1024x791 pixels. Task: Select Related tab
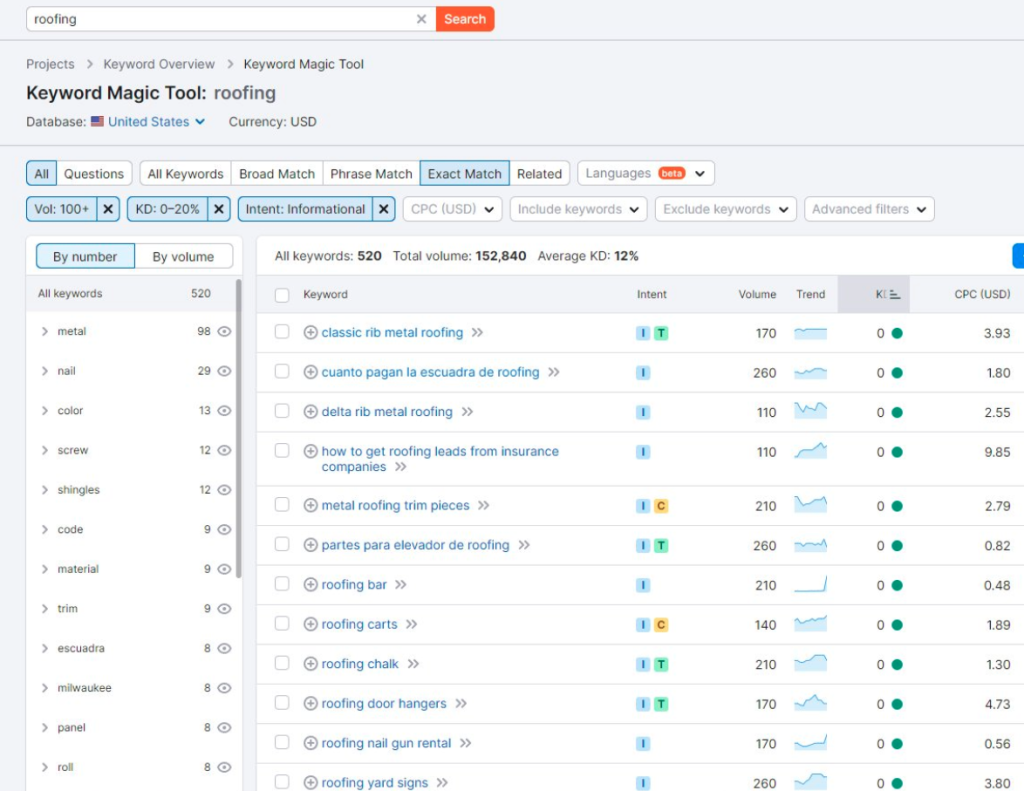(539, 174)
